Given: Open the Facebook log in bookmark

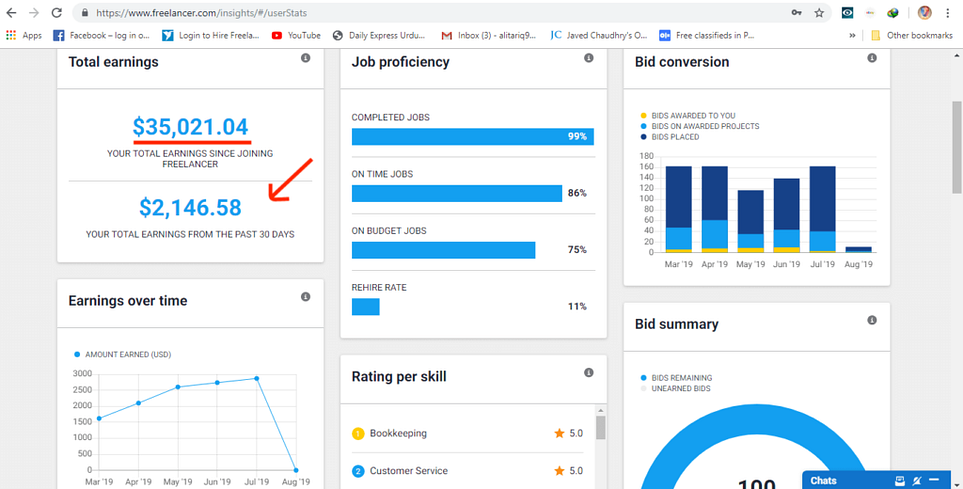Looking at the screenshot, I should (x=101, y=36).
